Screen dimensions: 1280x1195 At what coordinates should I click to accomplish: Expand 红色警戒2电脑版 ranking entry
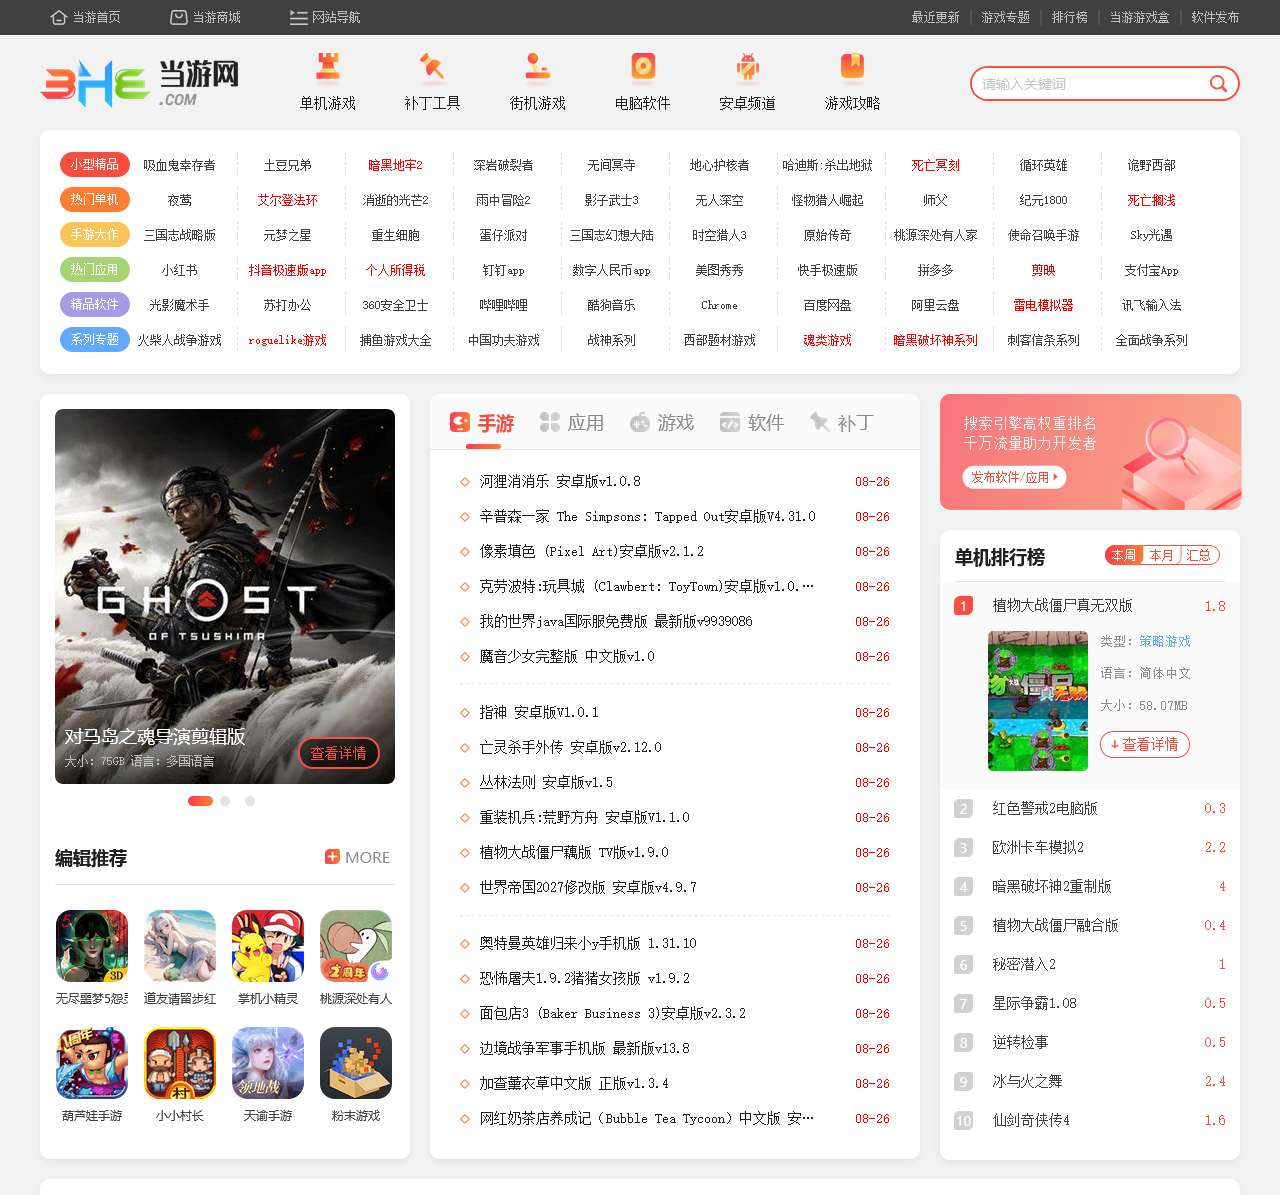[x=1044, y=808]
